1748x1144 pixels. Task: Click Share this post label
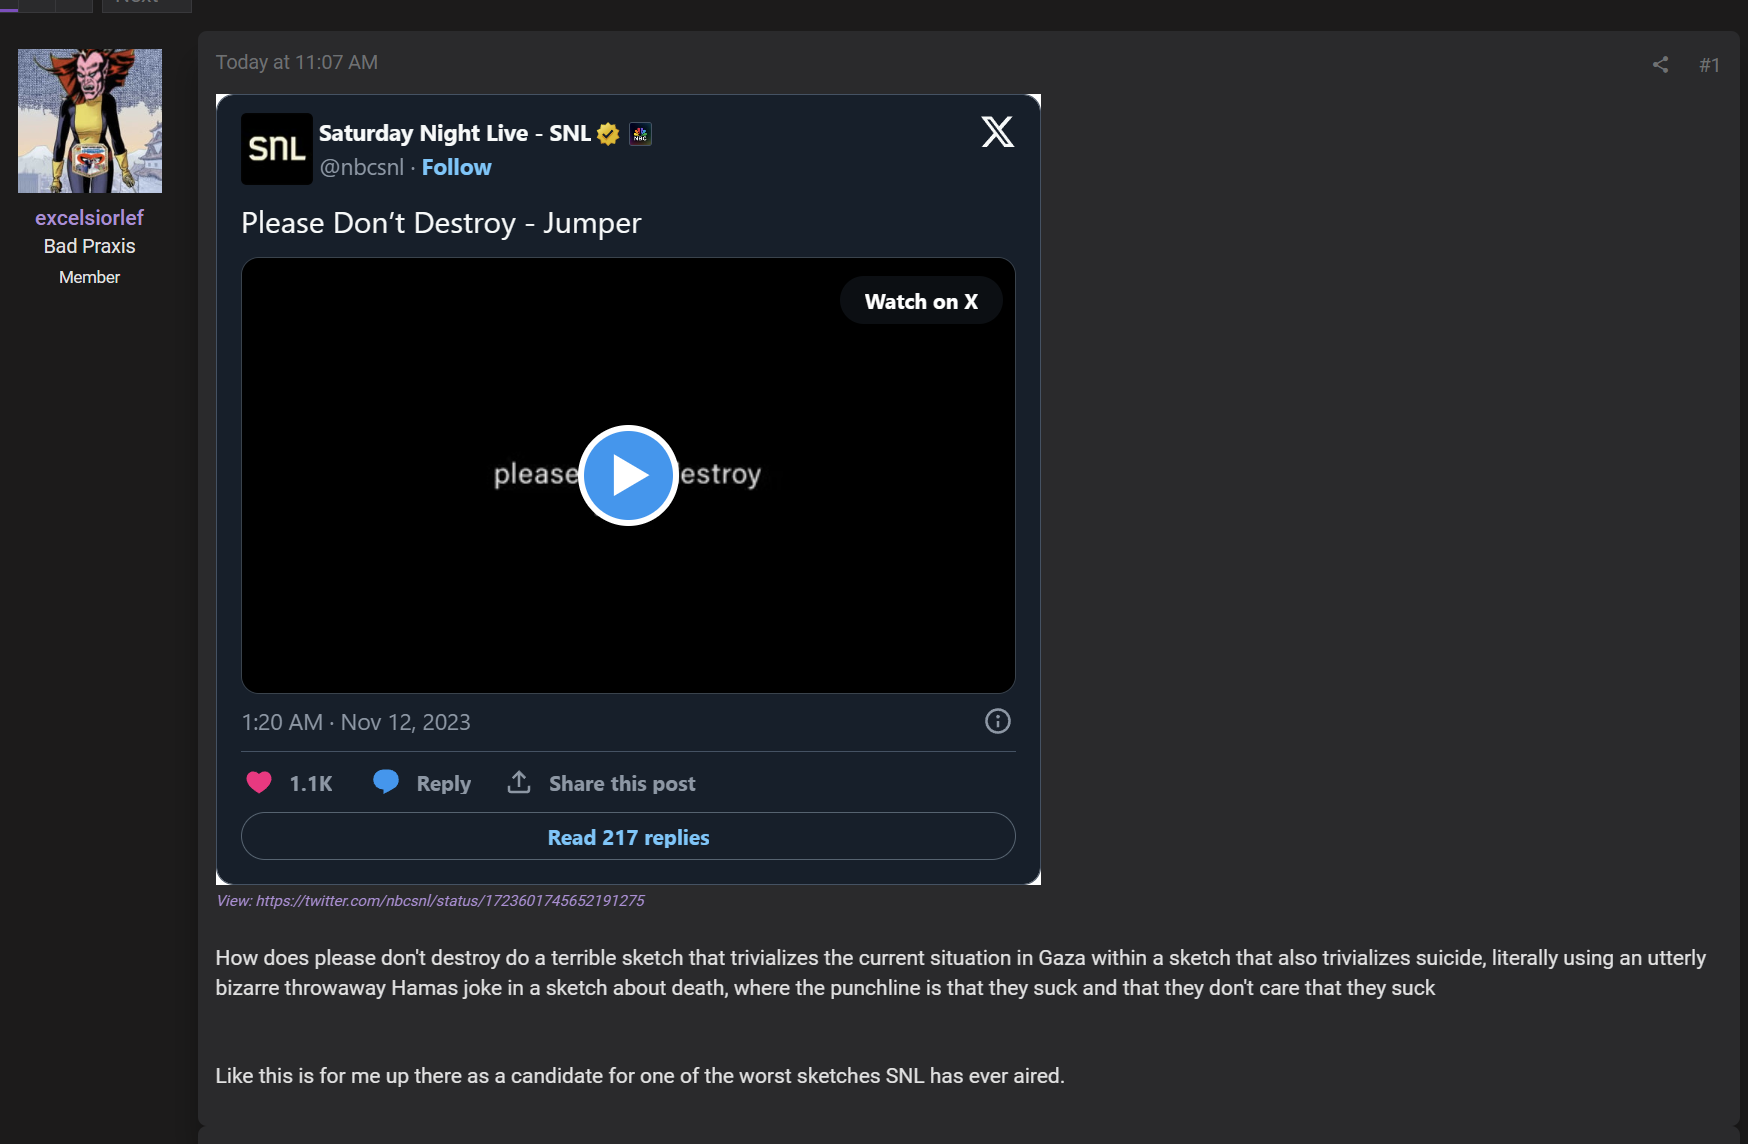622,784
